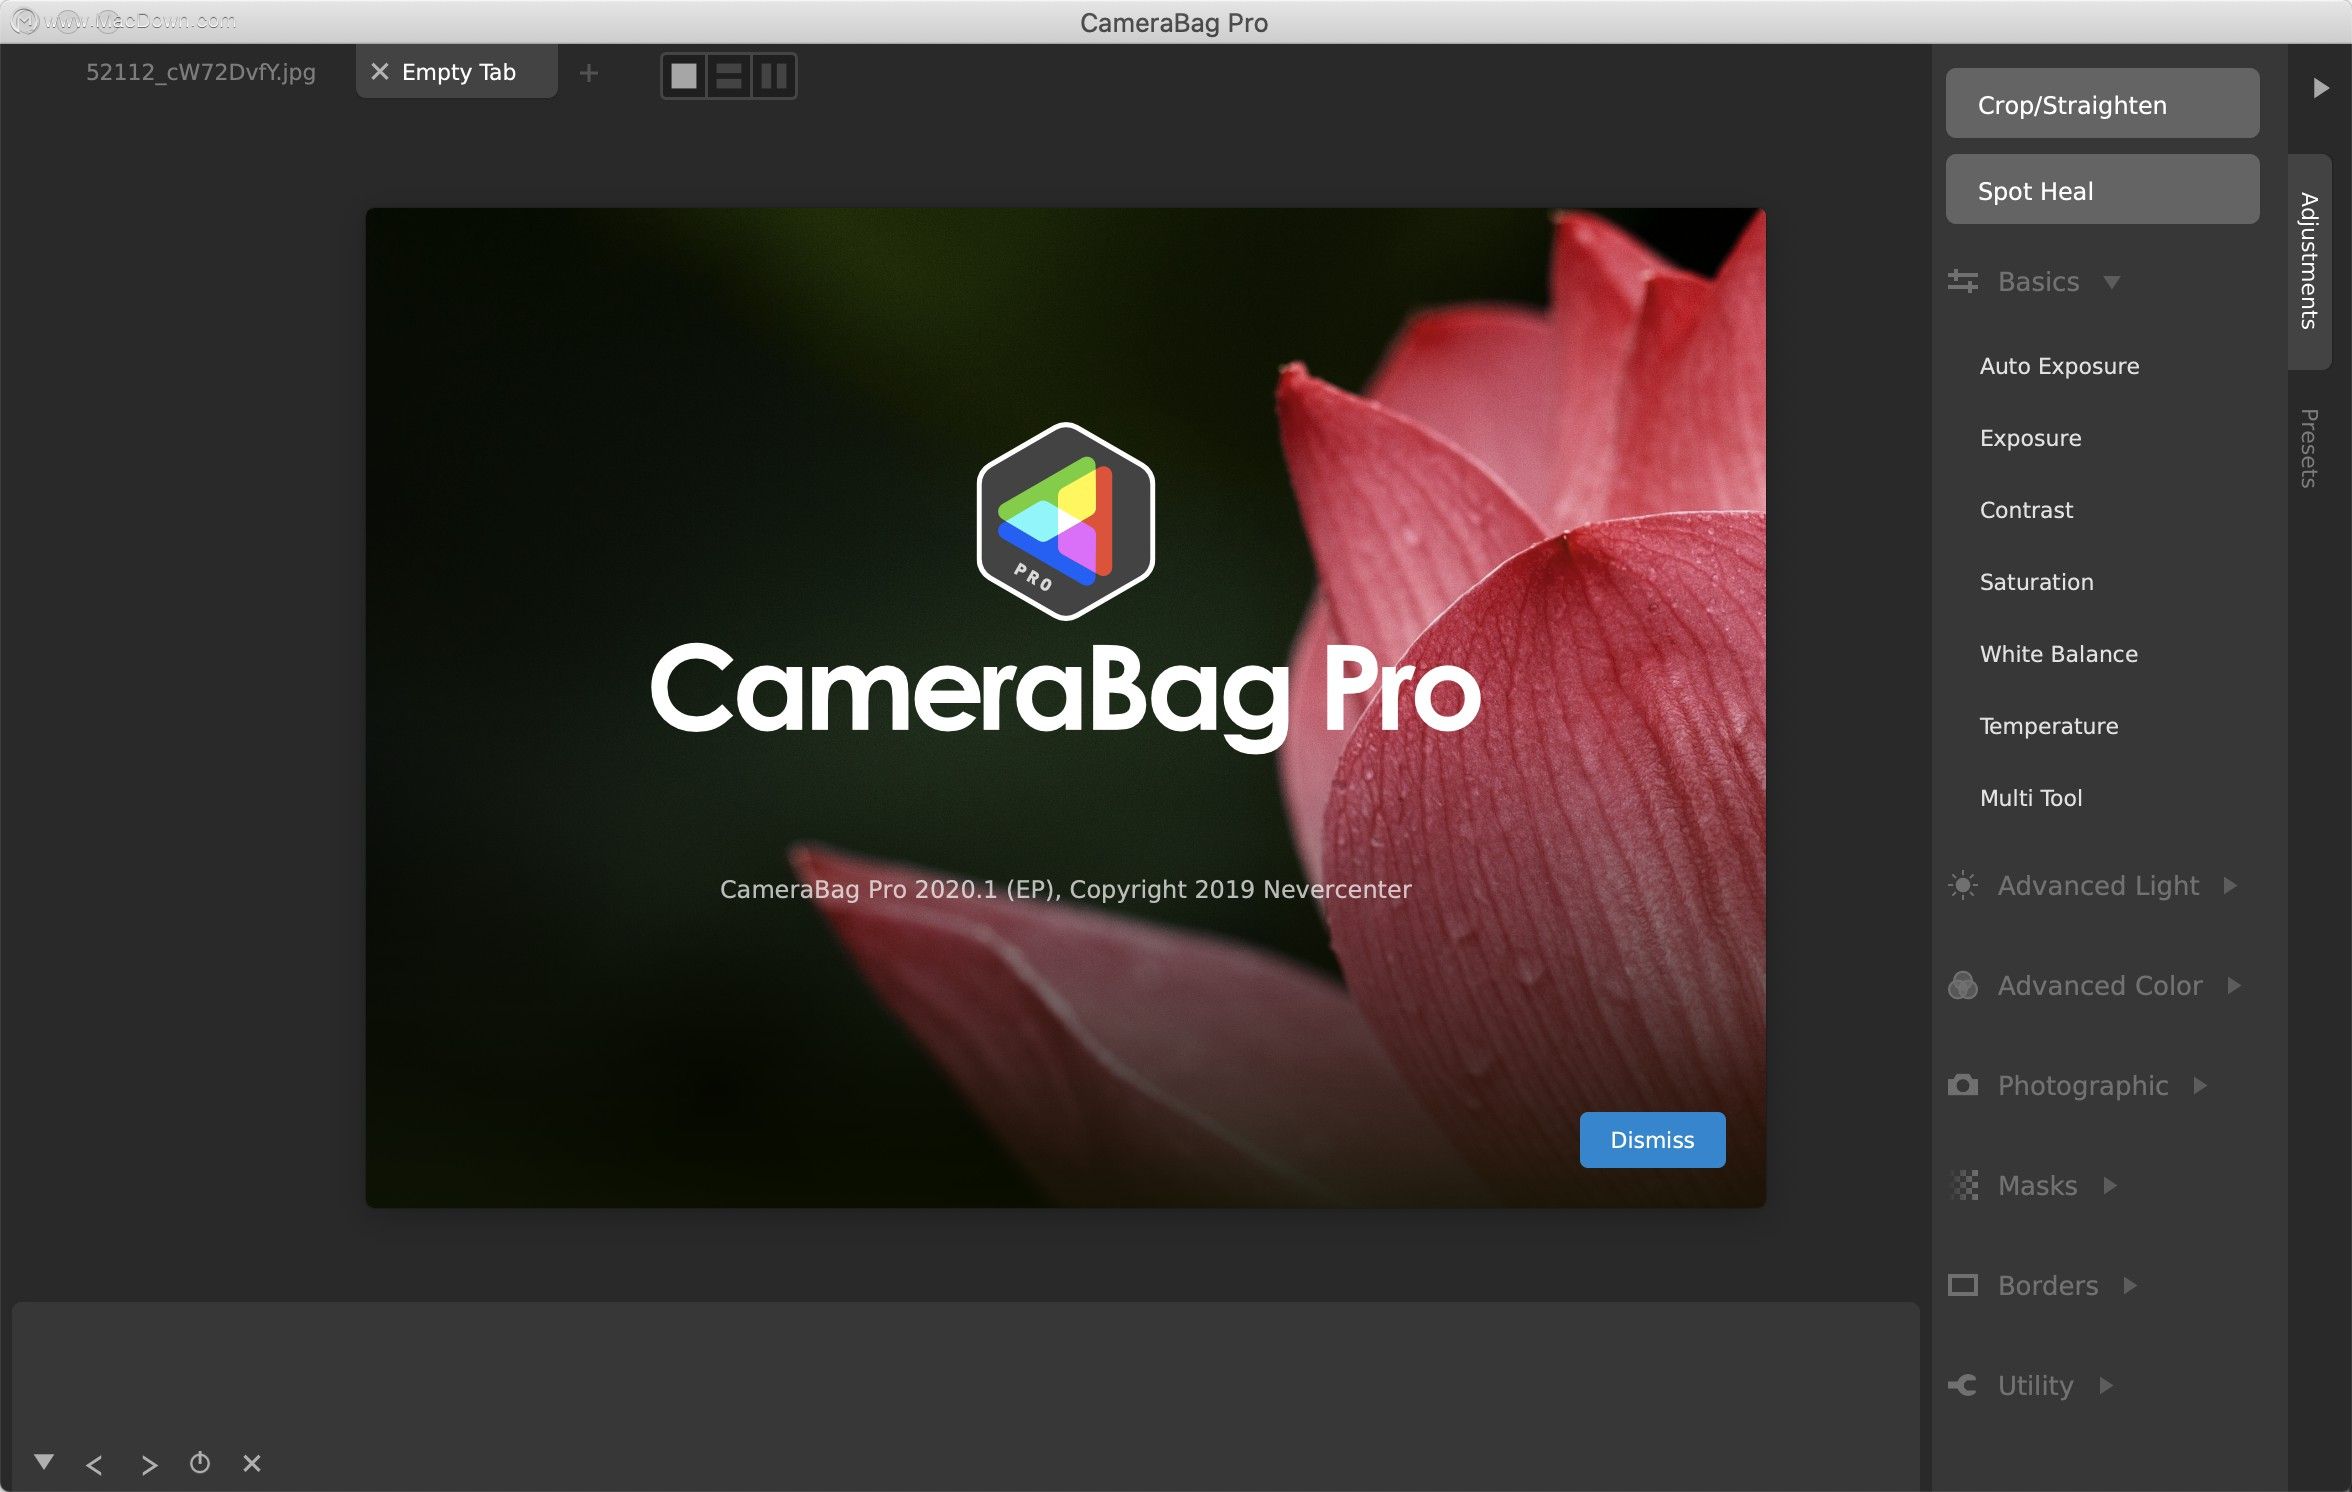Go to next adjustment with right arrow

click(149, 1466)
